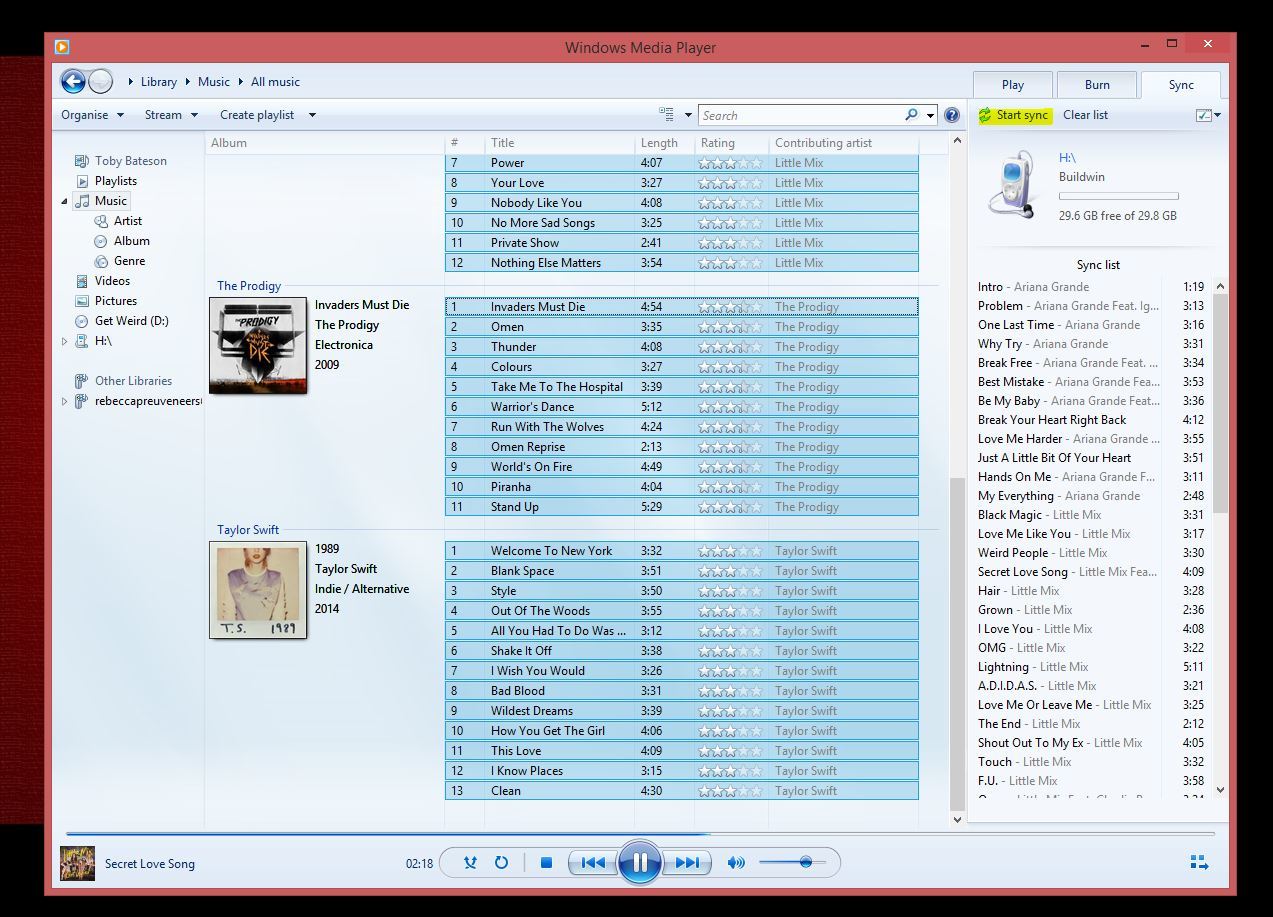Click the All music breadcrumb
Image resolution: width=1273 pixels, height=917 pixels.
[275, 82]
